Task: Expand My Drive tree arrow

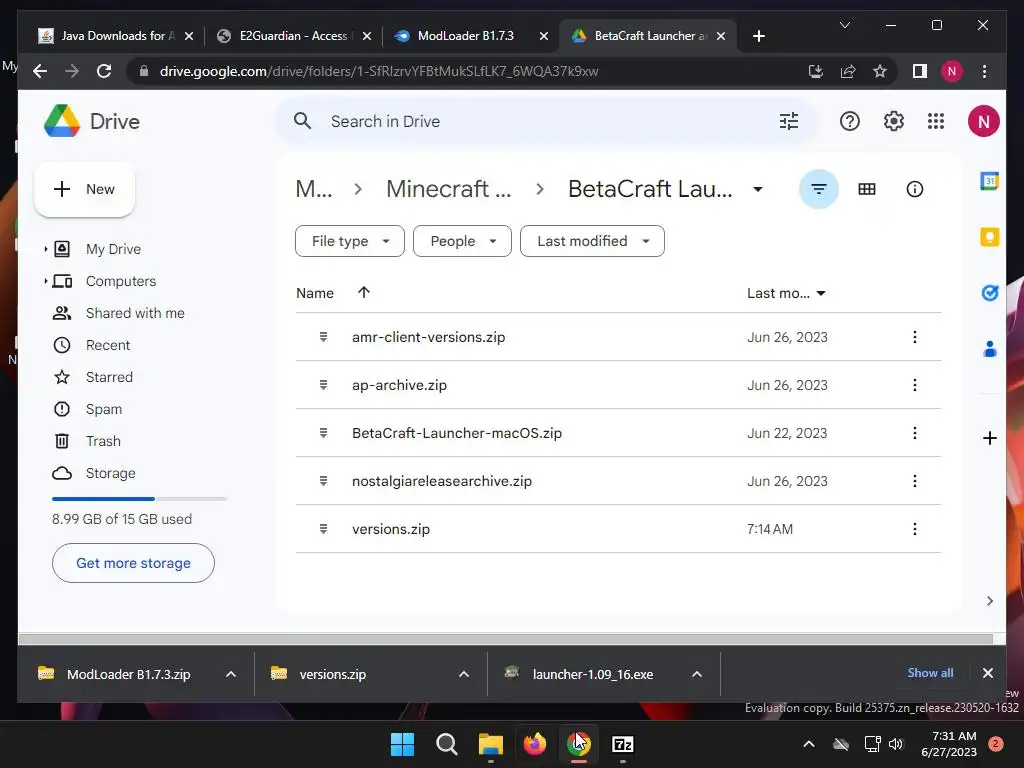Action: (45, 249)
